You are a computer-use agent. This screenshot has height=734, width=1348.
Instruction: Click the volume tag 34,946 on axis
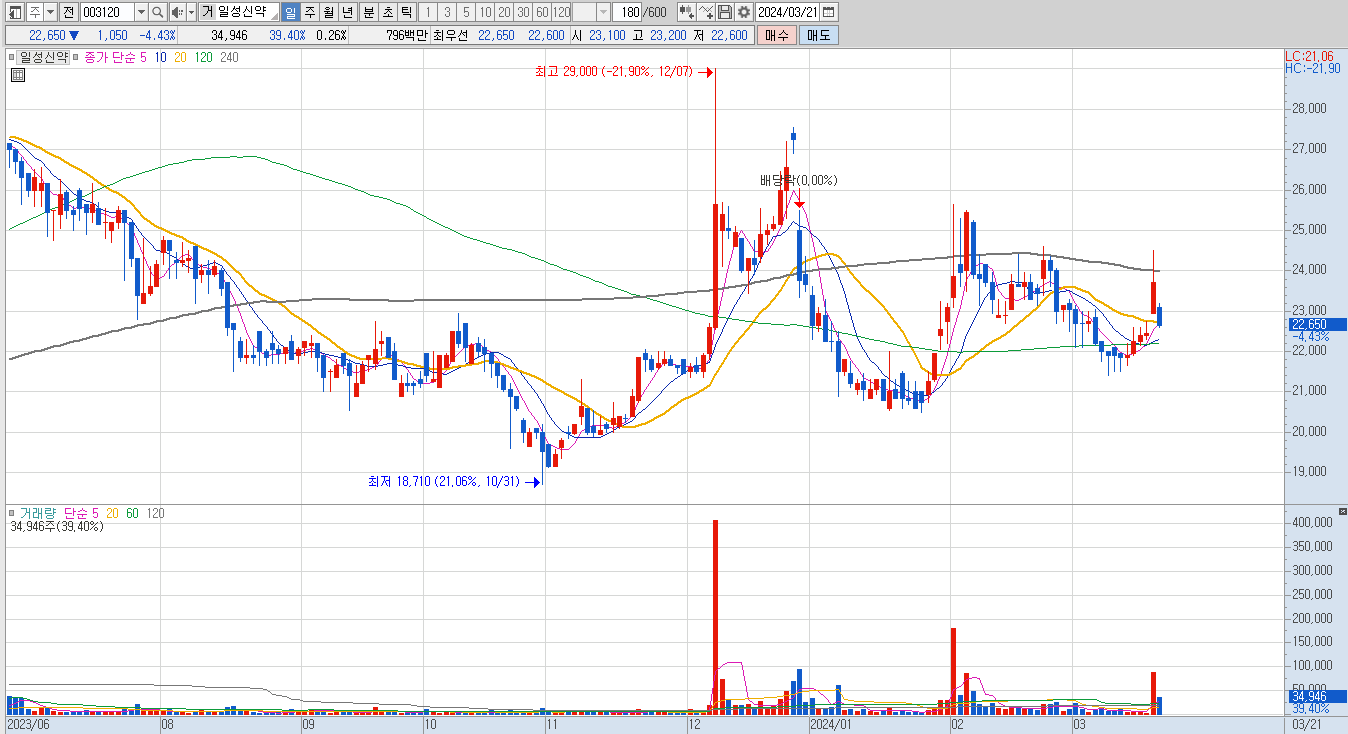pyautogui.click(x=1315, y=696)
